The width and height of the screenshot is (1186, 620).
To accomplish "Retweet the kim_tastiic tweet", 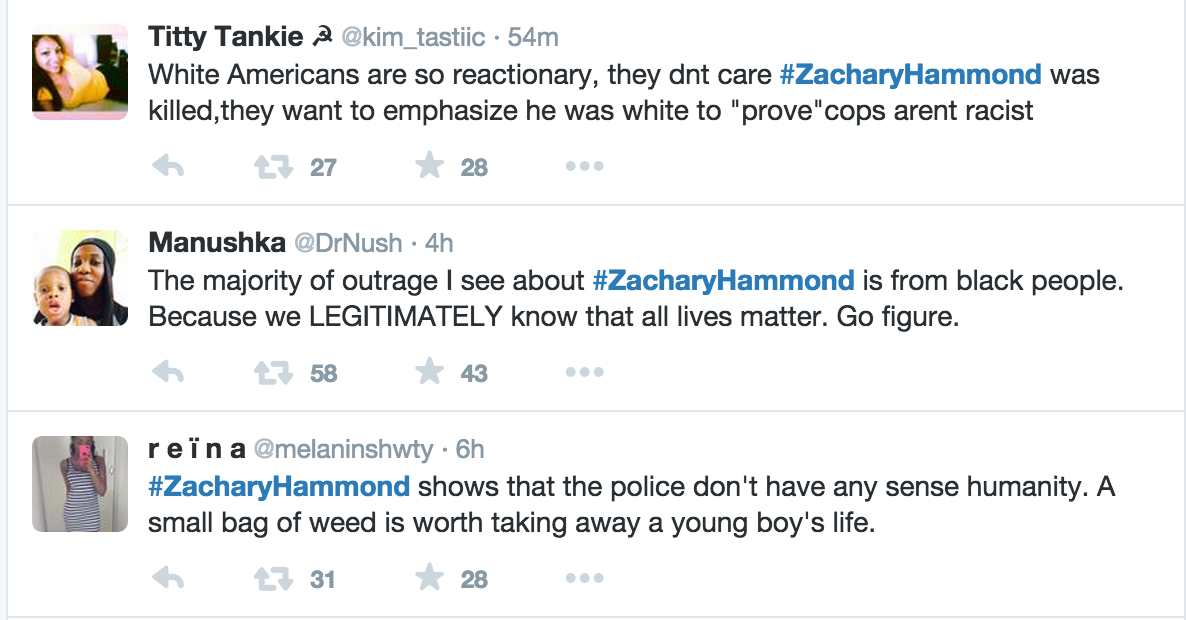I will [x=268, y=167].
